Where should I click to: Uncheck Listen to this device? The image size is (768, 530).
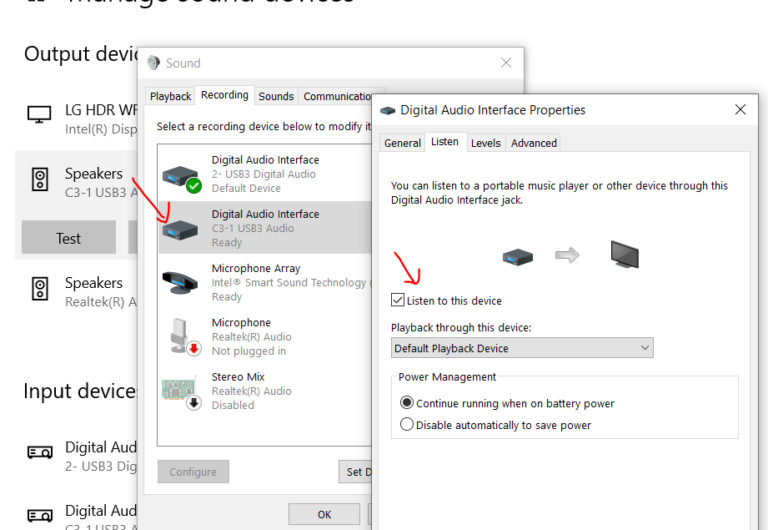399,301
